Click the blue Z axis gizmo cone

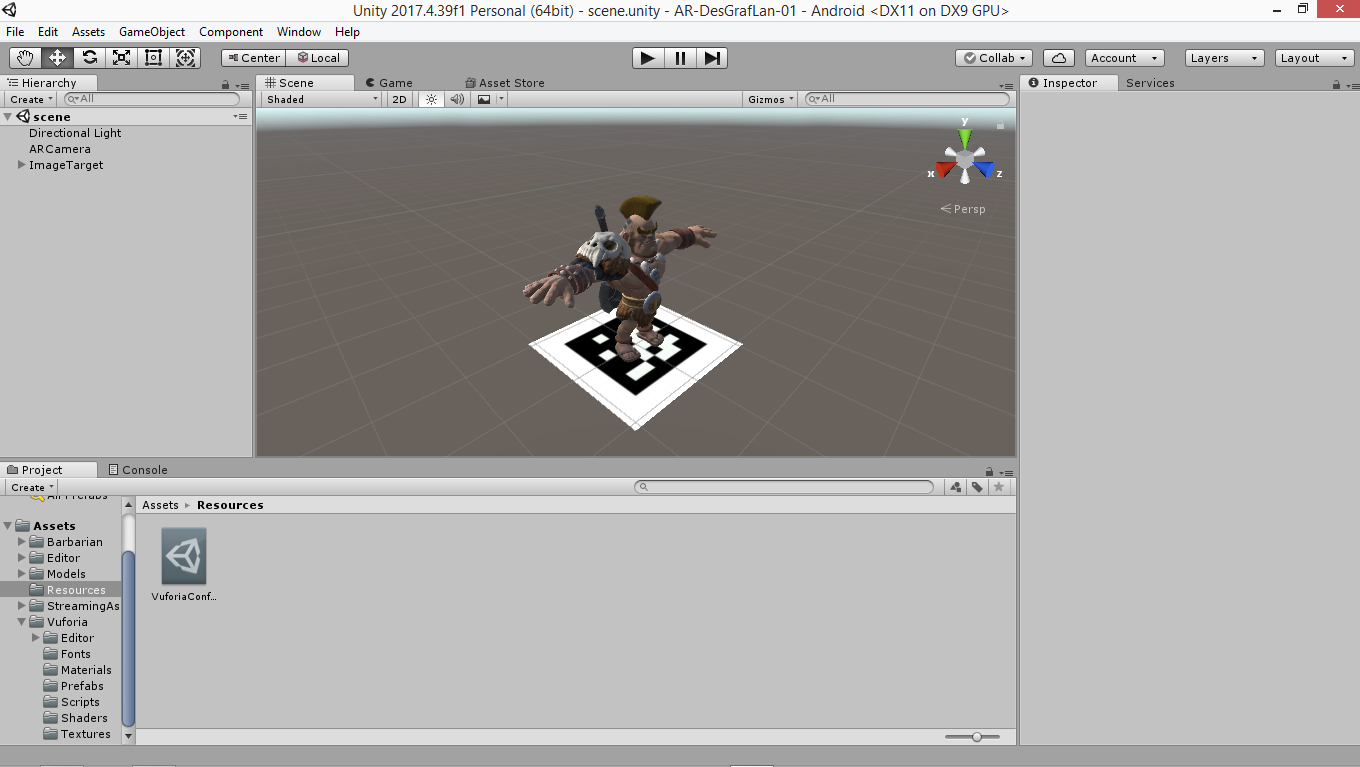pyautogui.click(x=985, y=168)
